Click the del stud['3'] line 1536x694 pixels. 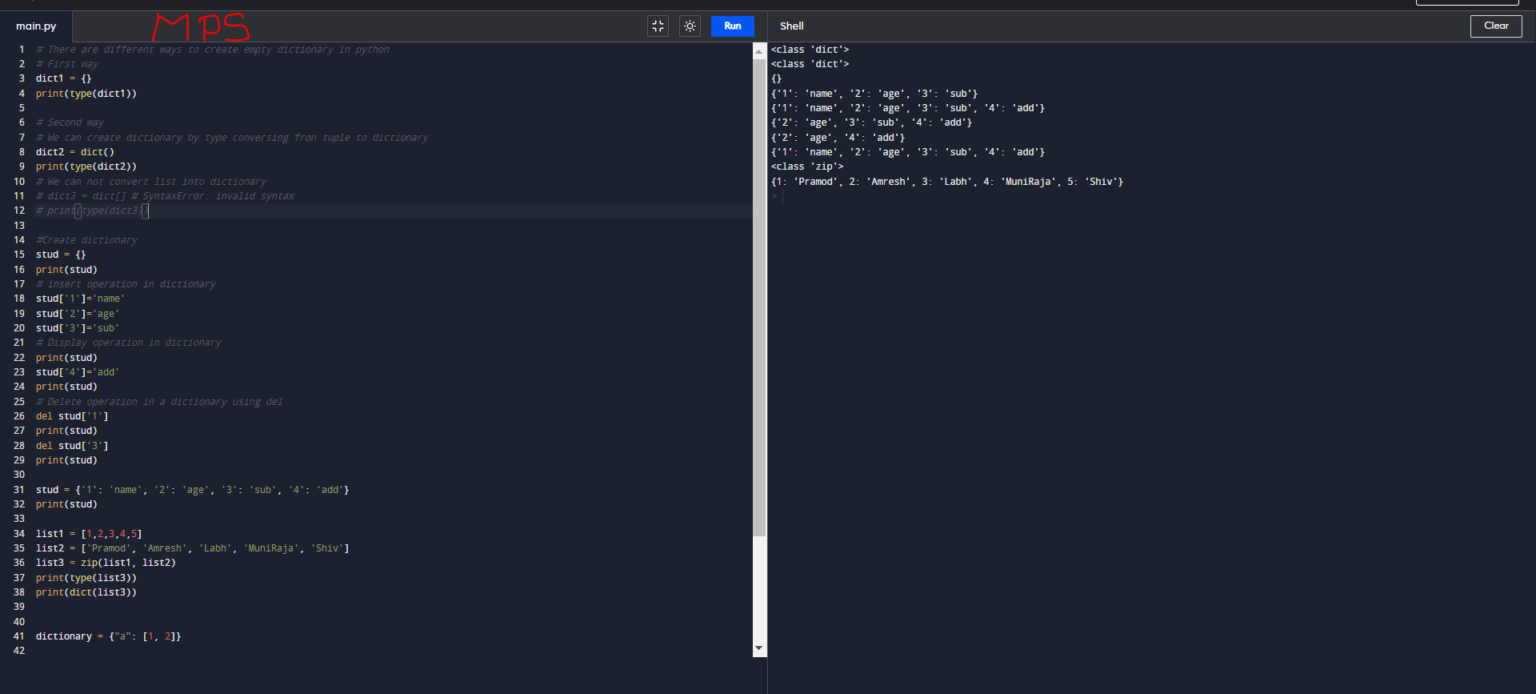(72, 446)
